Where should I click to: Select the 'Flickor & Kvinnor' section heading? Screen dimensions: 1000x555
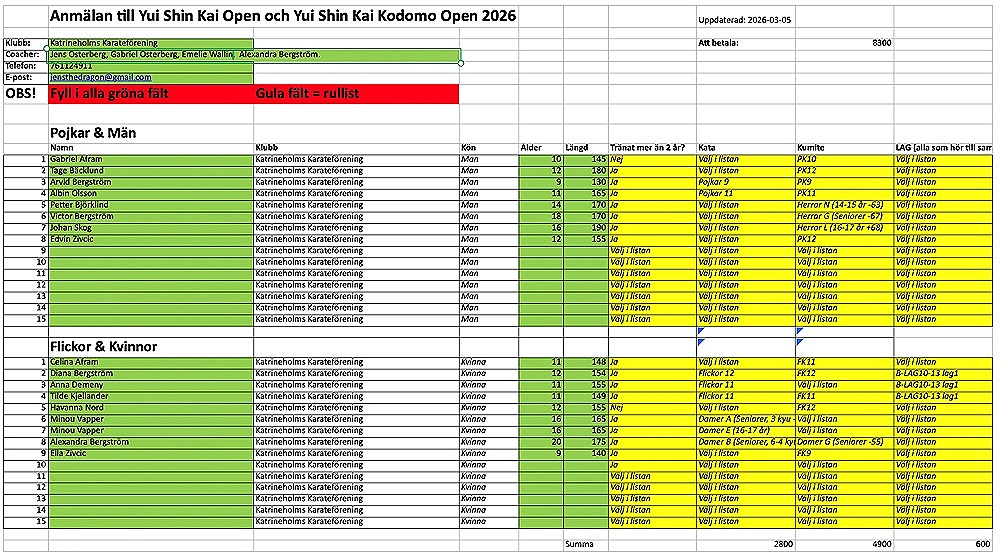pos(105,346)
